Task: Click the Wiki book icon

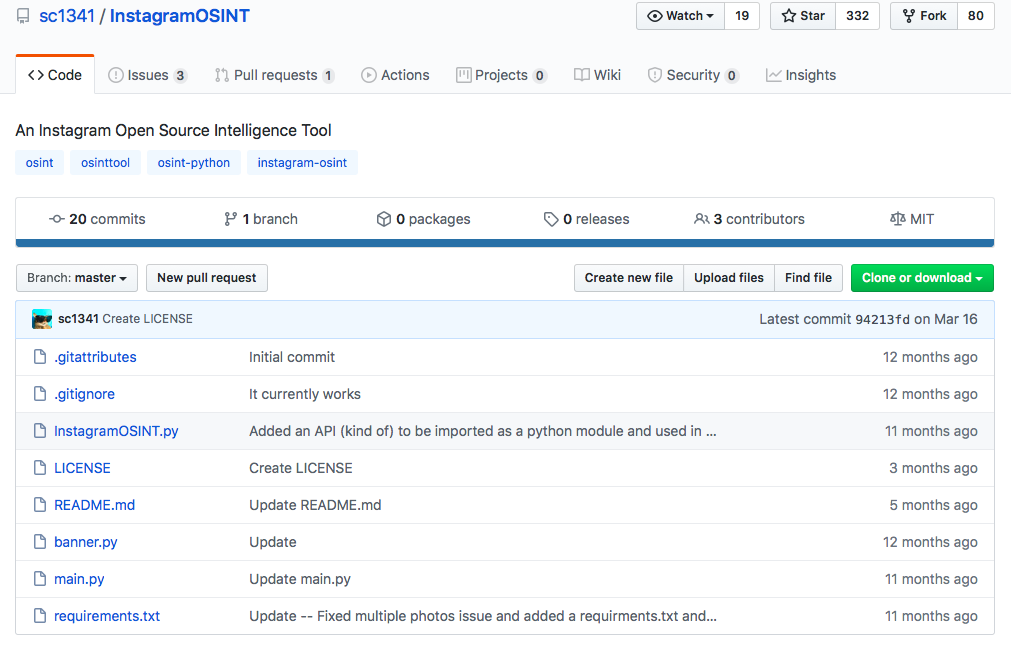Action: tap(582, 75)
